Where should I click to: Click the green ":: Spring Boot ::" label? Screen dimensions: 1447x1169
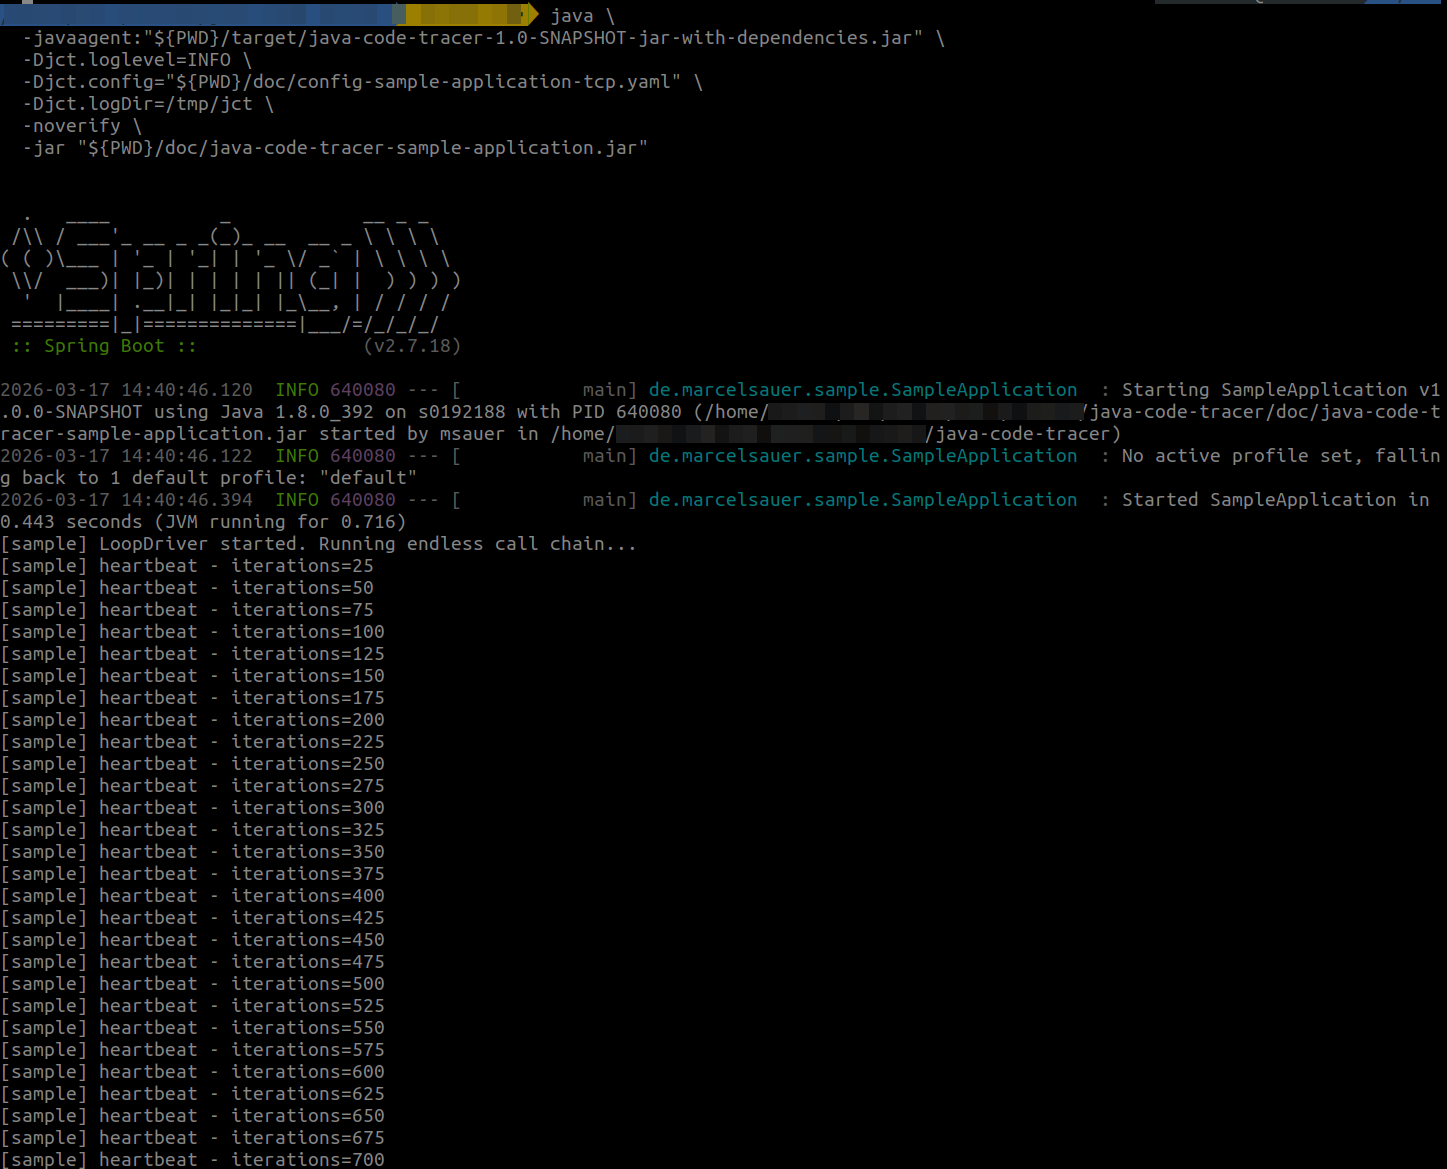[104, 346]
